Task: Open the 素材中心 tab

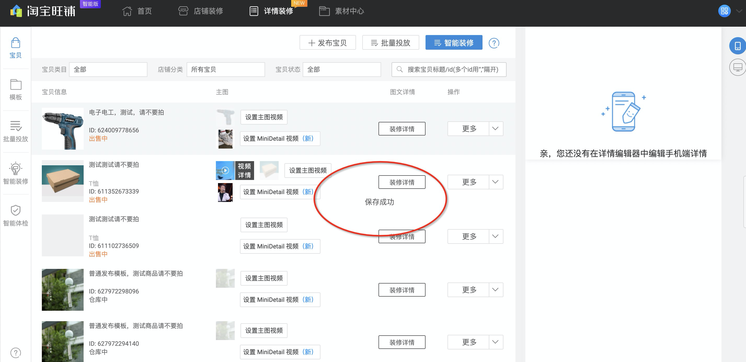Action: point(342,11)
